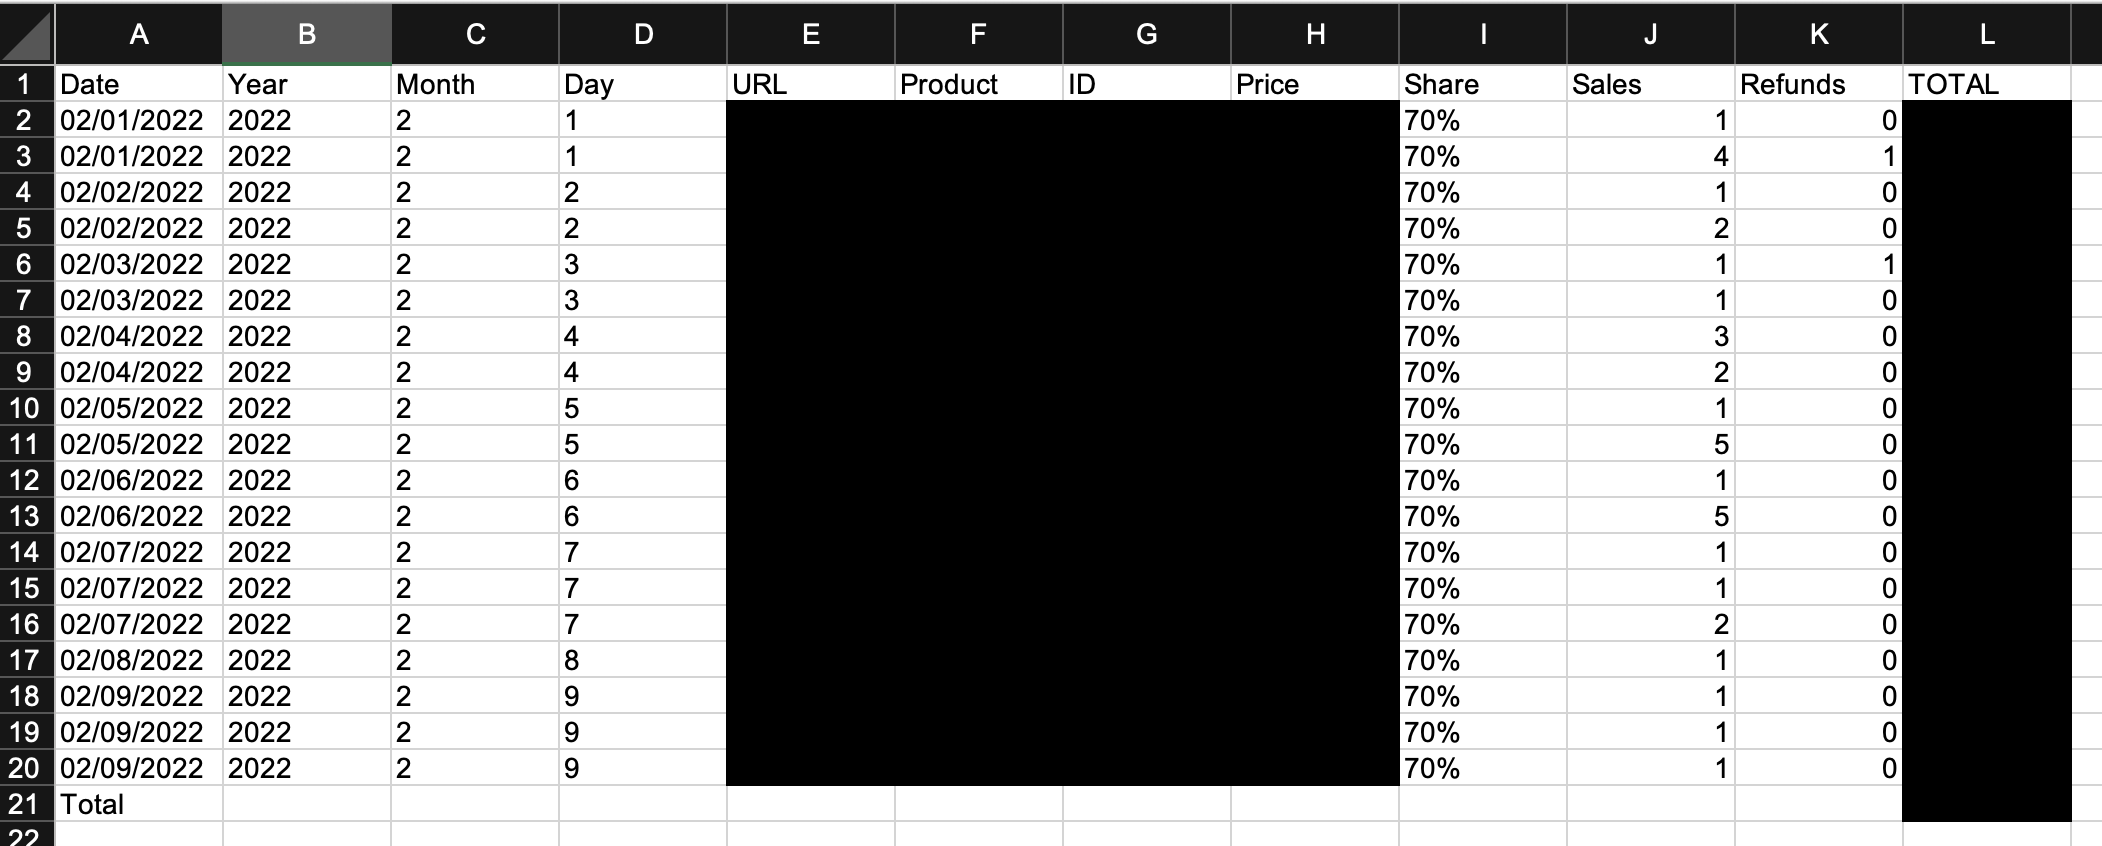Click the Refunds header cell
Screen dimensions: 2102x846
click(1819, 84)
